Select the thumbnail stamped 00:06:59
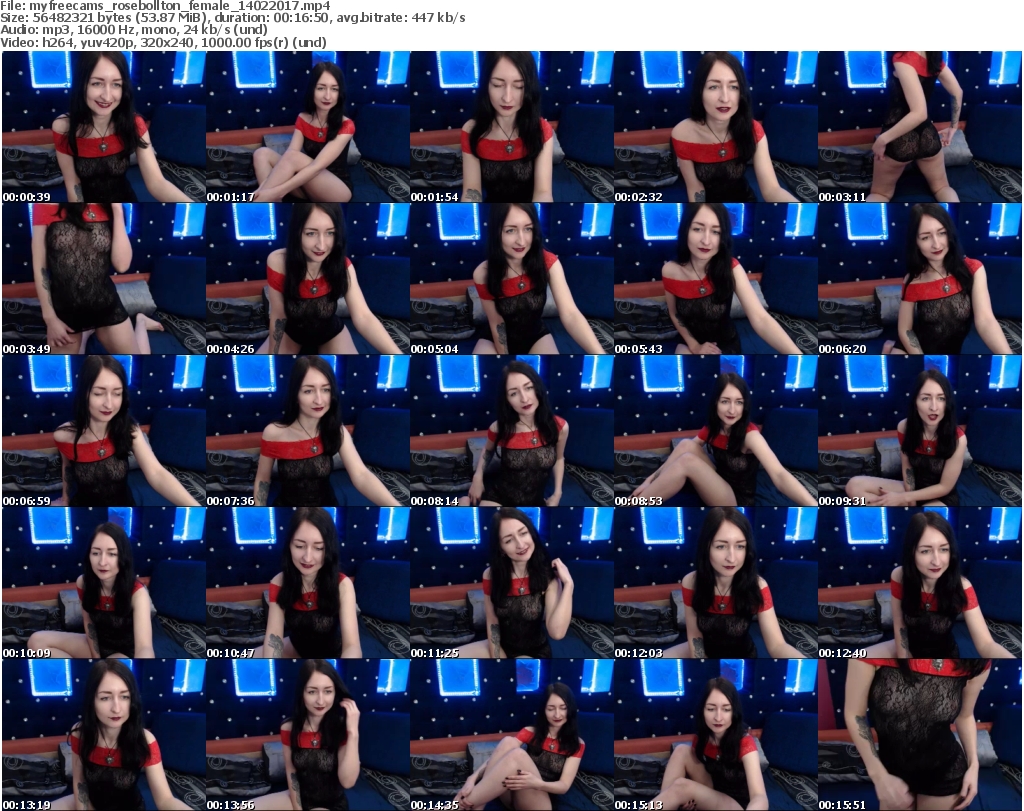1024x811 pixels. (x=104, y=431)
